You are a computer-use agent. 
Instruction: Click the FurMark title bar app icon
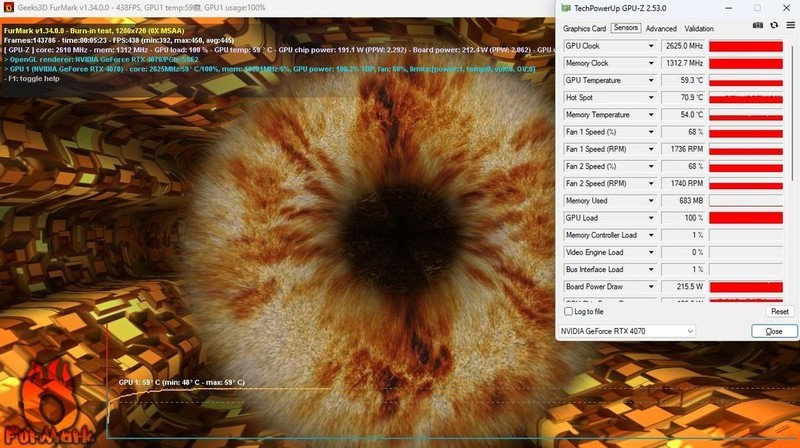[x=7, y=7]
